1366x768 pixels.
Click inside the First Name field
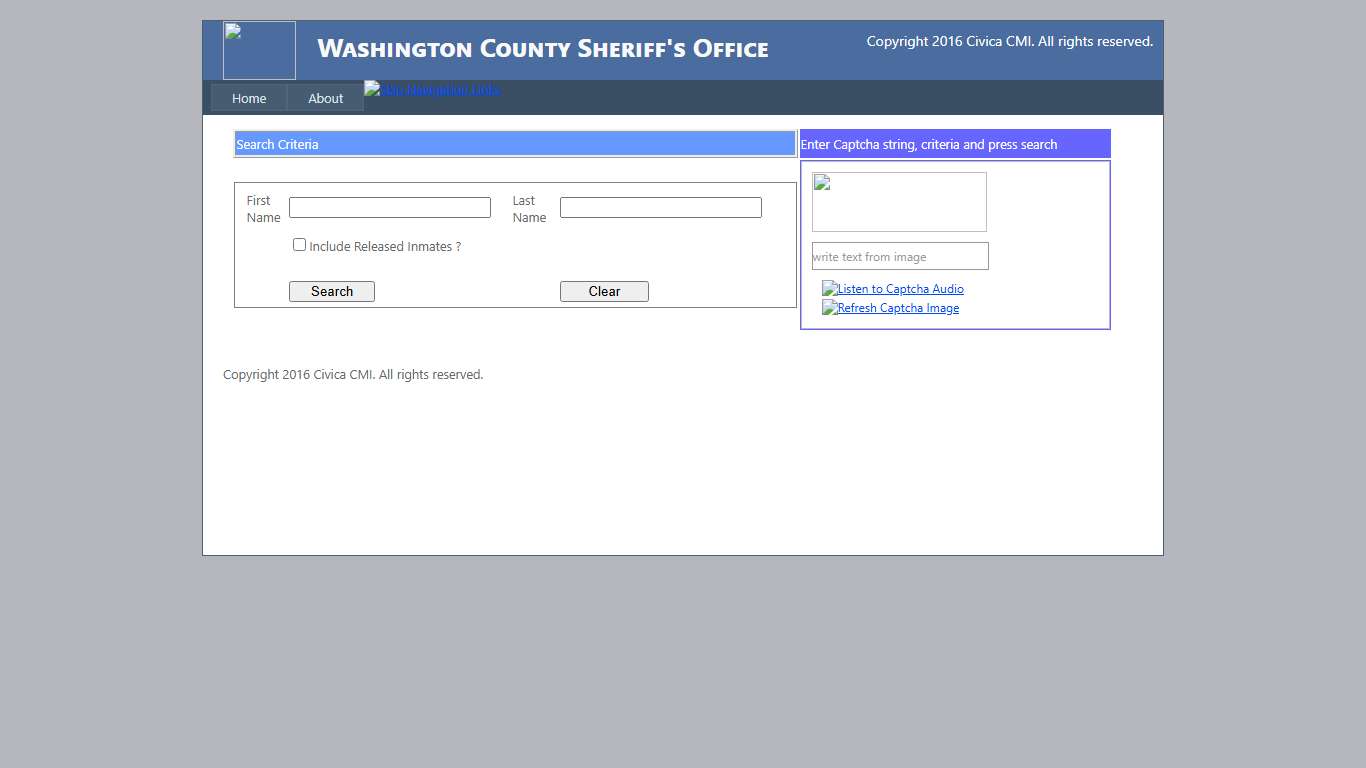click(389, 207)
